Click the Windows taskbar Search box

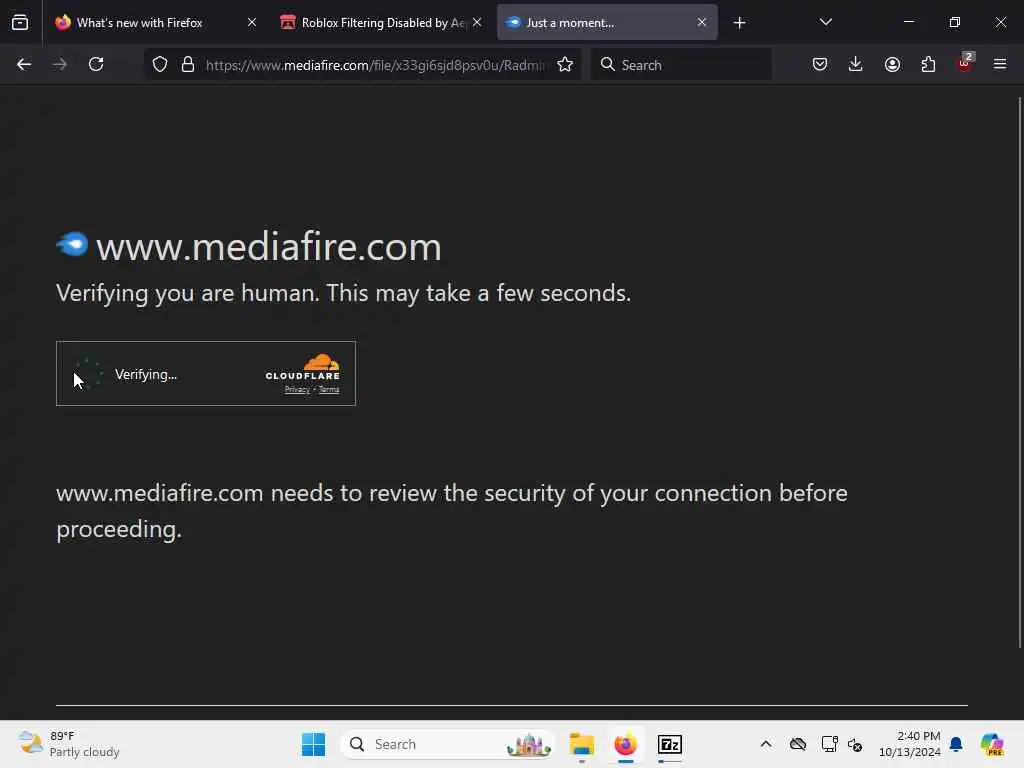point(447,744)
